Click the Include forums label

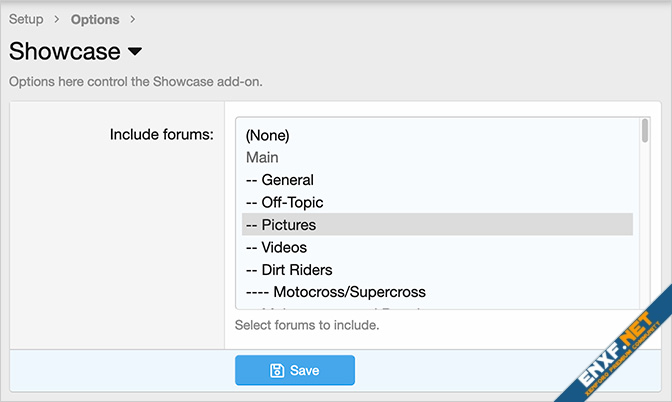click(x=161, y=135)
